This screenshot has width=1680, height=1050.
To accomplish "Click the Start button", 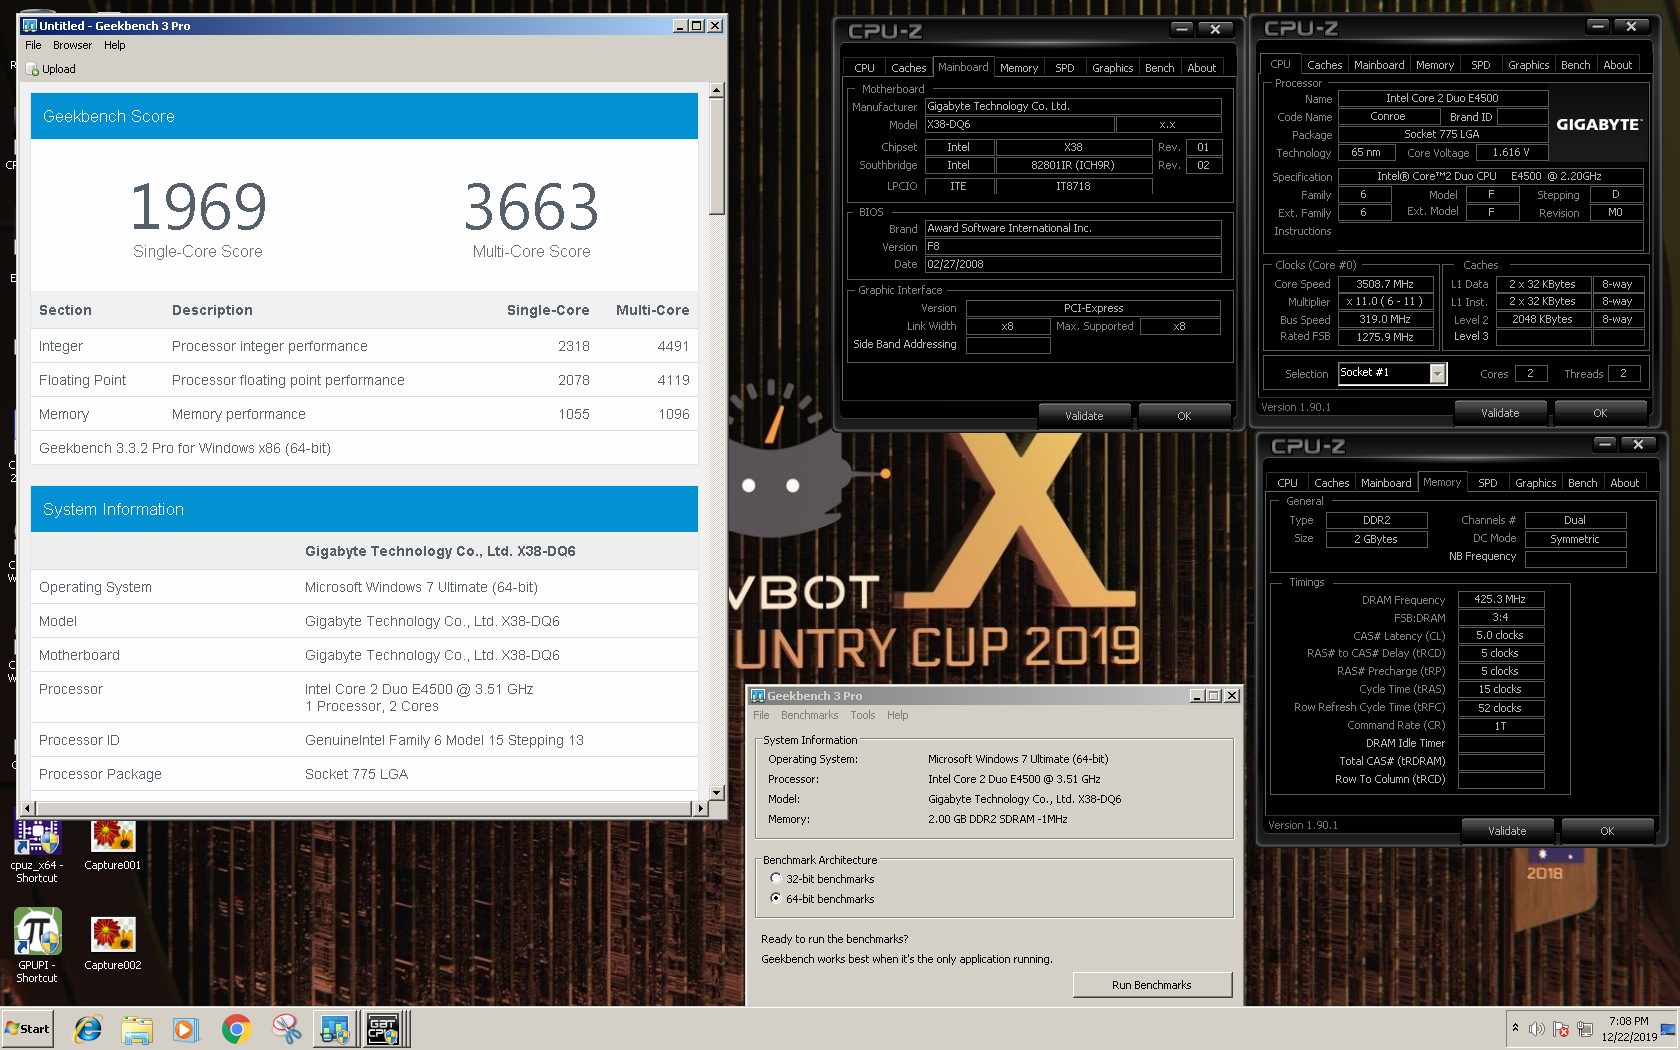I will point(27,1029).
